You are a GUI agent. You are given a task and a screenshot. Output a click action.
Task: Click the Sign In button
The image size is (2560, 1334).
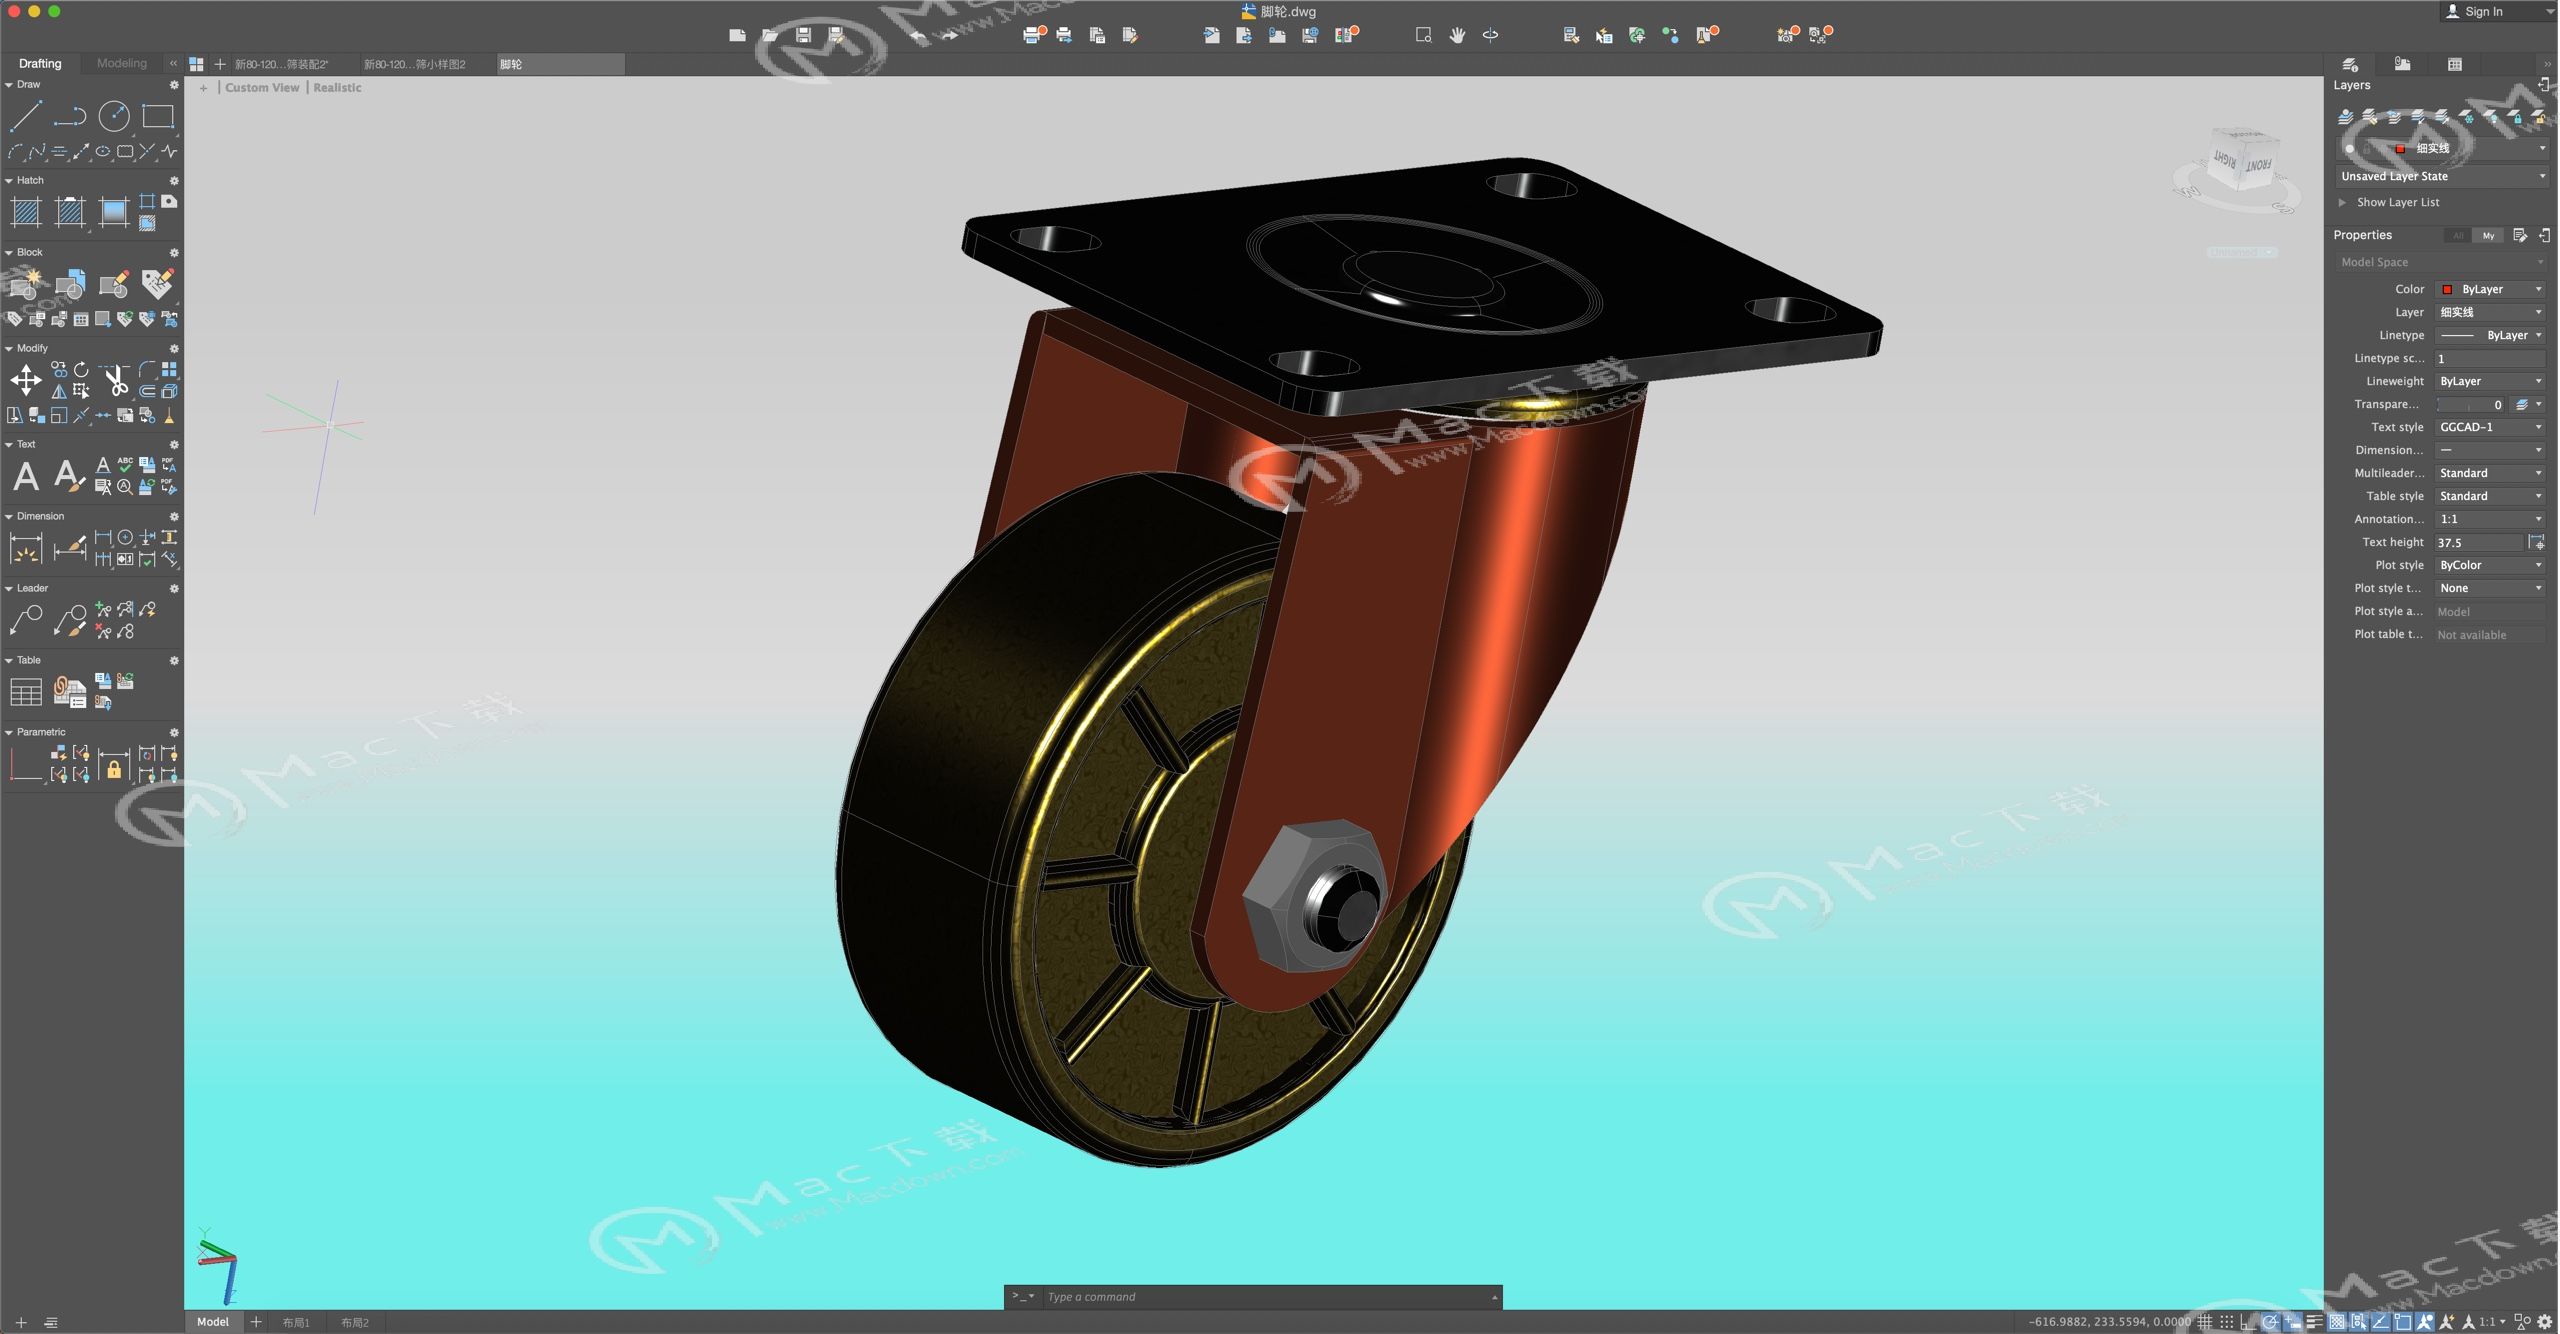(2475, 12)
